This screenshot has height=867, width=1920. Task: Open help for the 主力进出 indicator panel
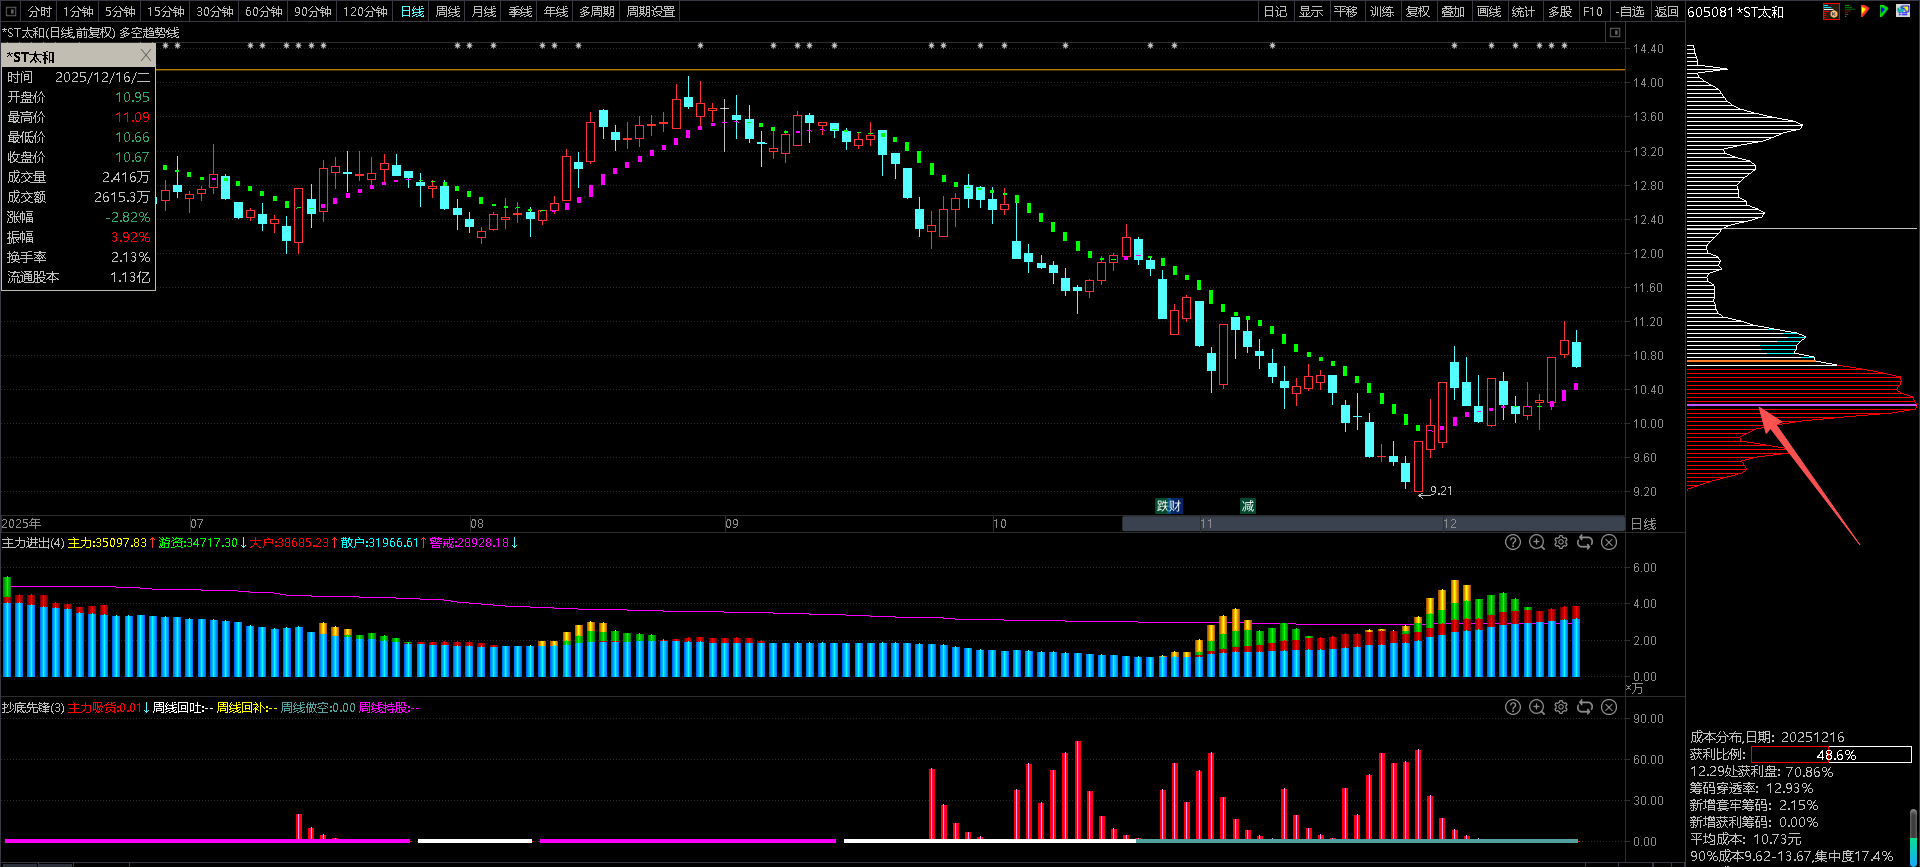pos(1513,542)
